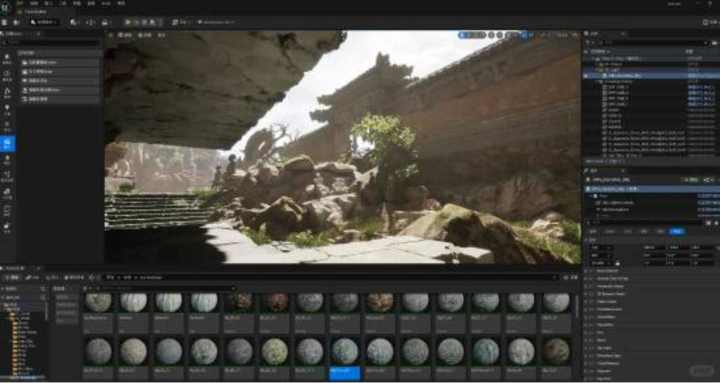Open the perspective view mode dropdown
The width and height of the screenshot is (720, 383).
coord(124,35)
